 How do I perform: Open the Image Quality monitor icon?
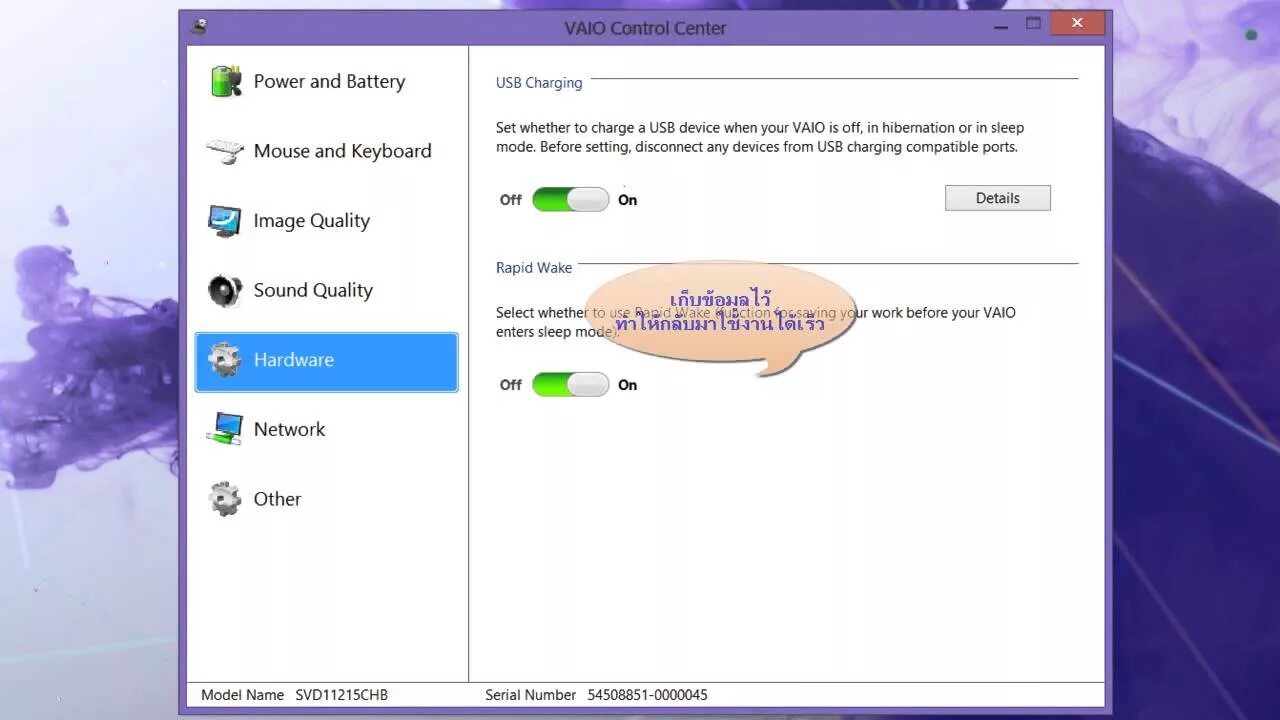tap(224, 220)
